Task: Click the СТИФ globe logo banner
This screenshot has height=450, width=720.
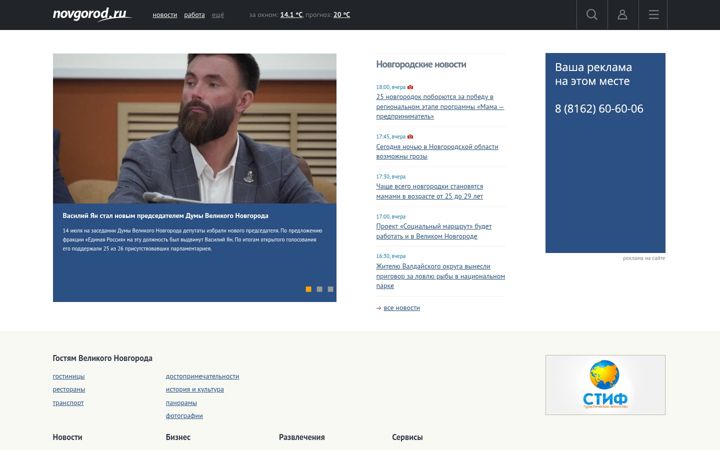Action: click(x=605, y=385)
